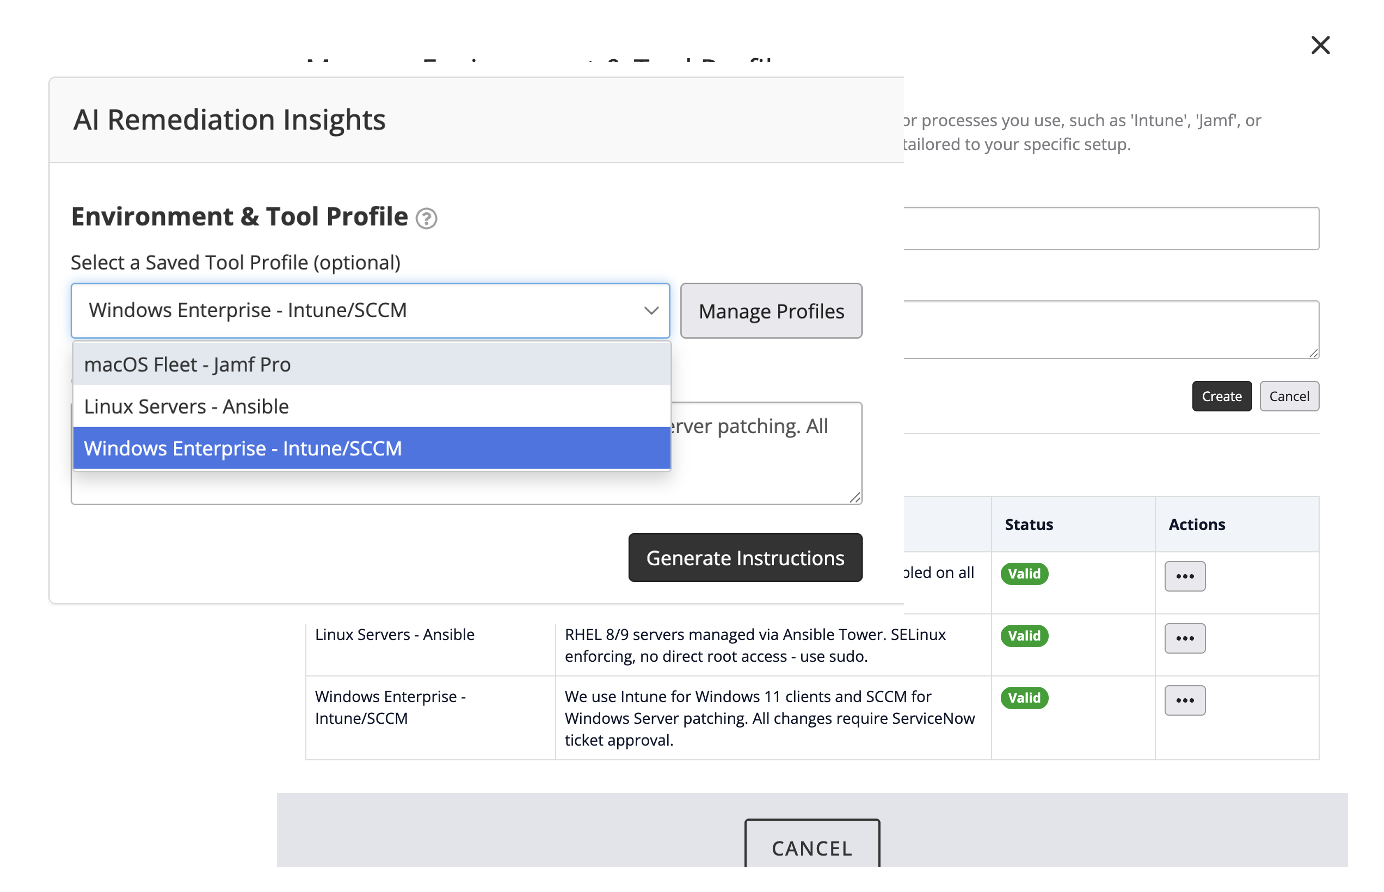This screenshot has height=892, width=1384.
Task: Close the dialog with the X icon
Action: (x=1320, y=45)
